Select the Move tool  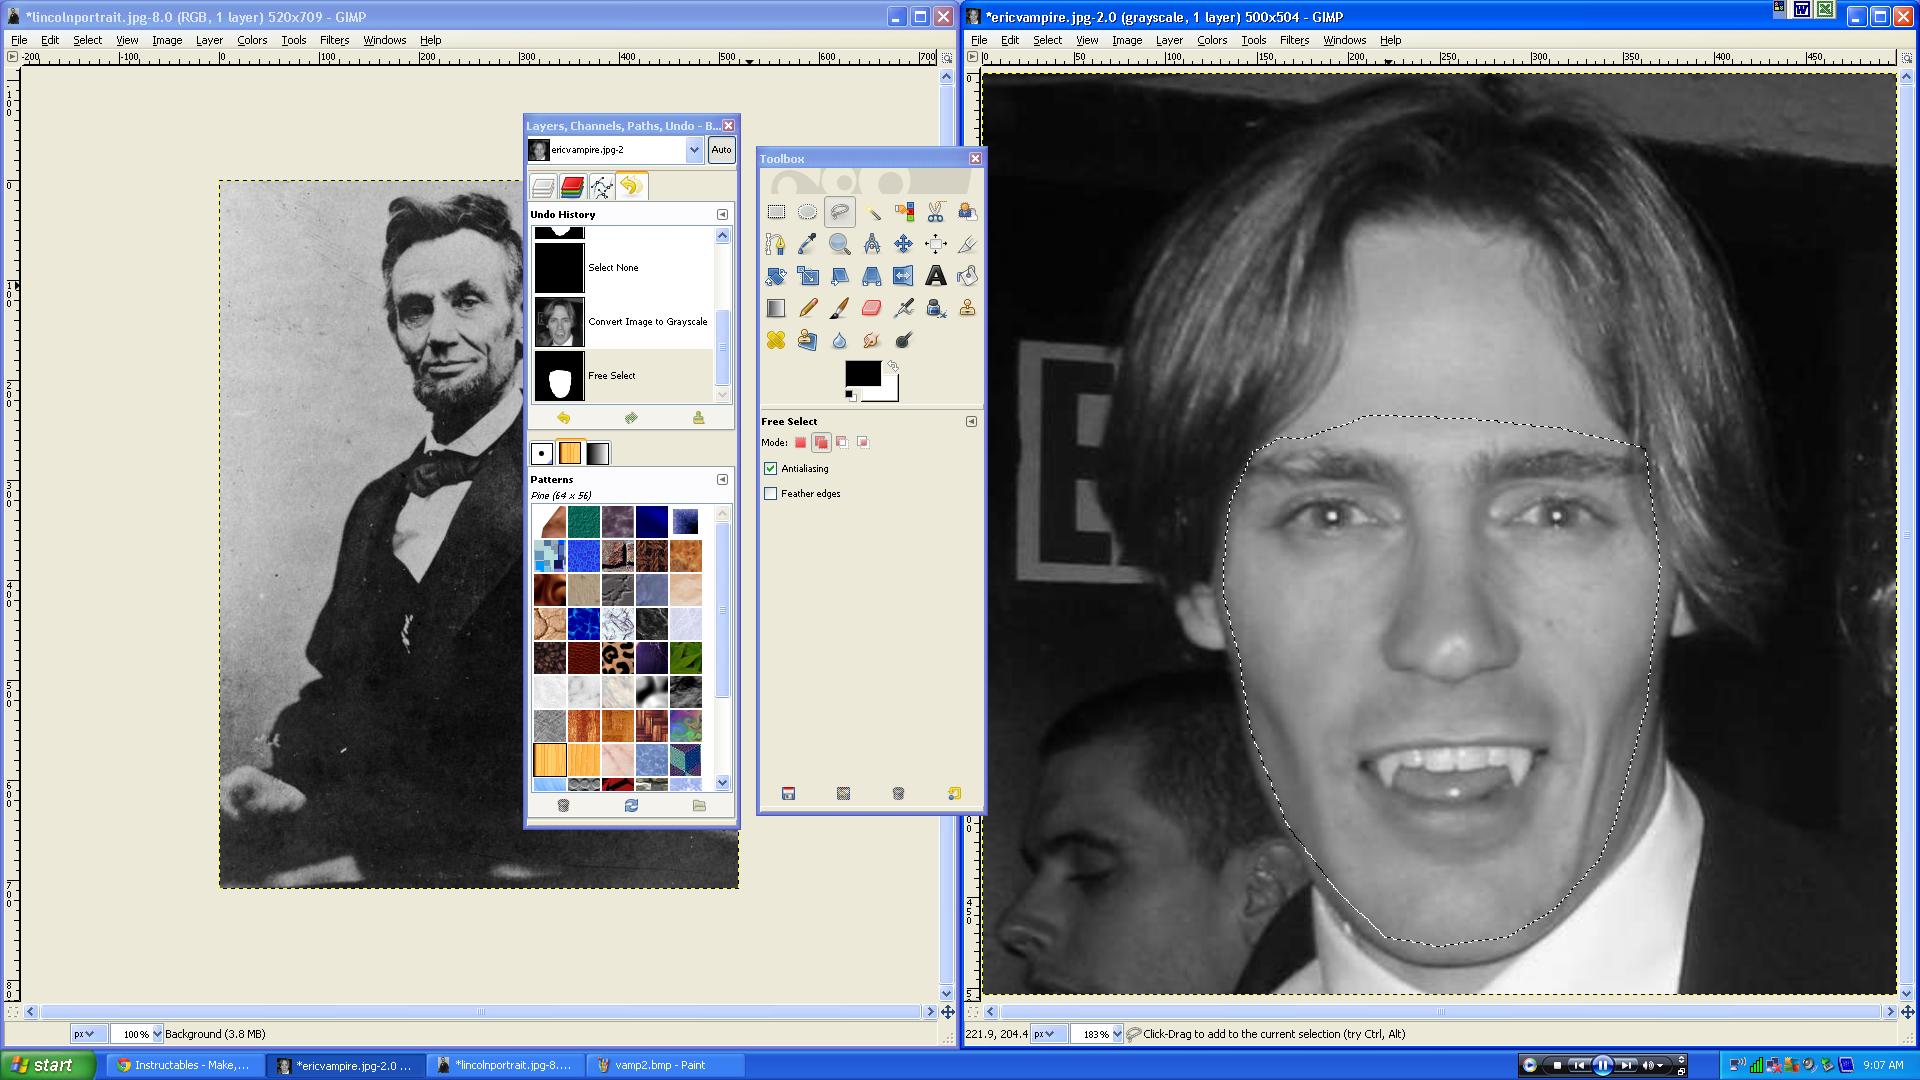pyautogui.click(x=904, y=244)
